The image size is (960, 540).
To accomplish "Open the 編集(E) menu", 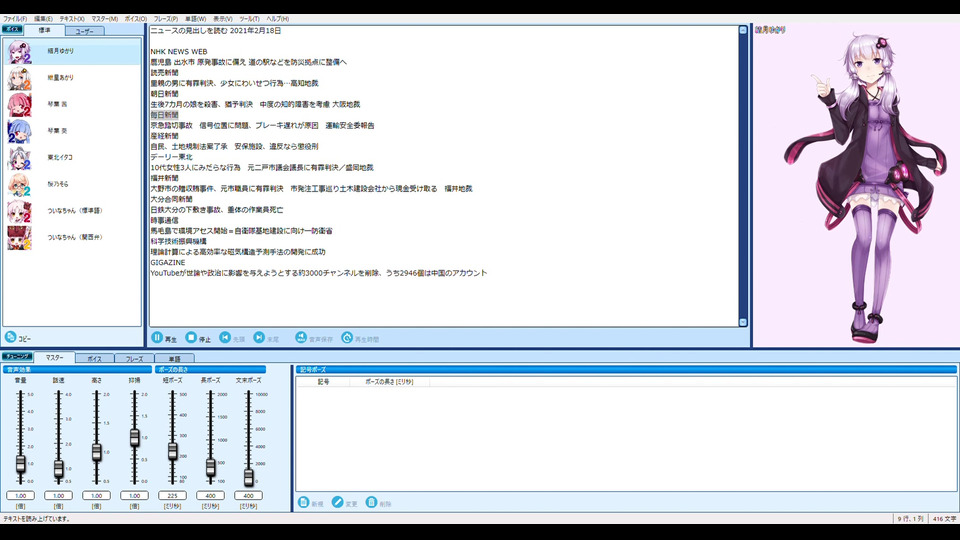I will pos(43,19).
